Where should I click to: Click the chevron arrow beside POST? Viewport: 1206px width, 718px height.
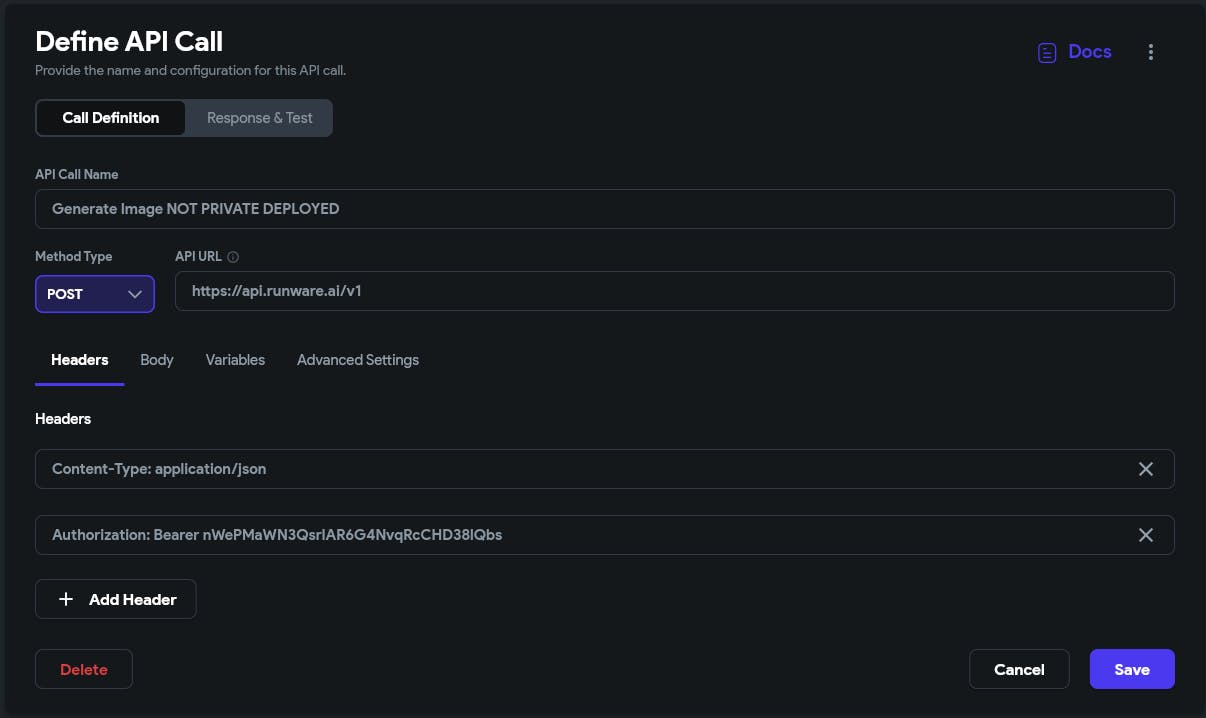[x=135, y=294]
